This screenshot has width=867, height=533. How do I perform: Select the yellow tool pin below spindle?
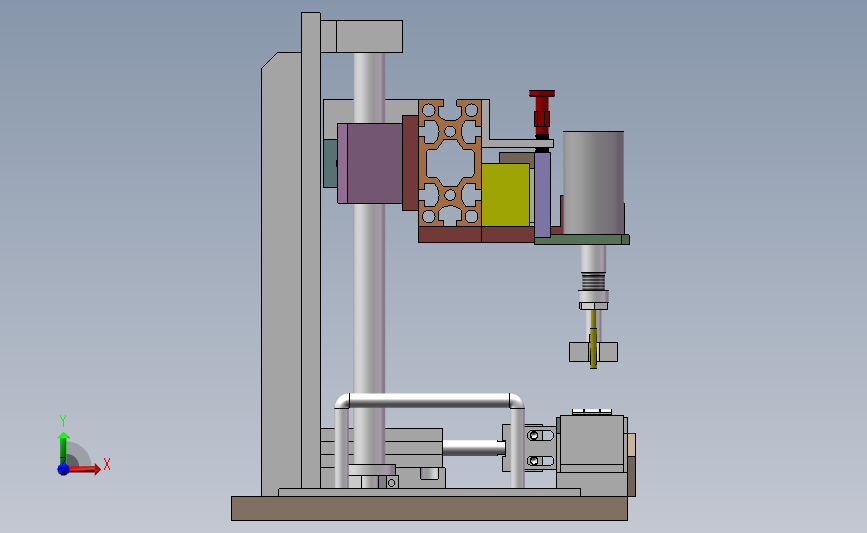click(593, 338)
